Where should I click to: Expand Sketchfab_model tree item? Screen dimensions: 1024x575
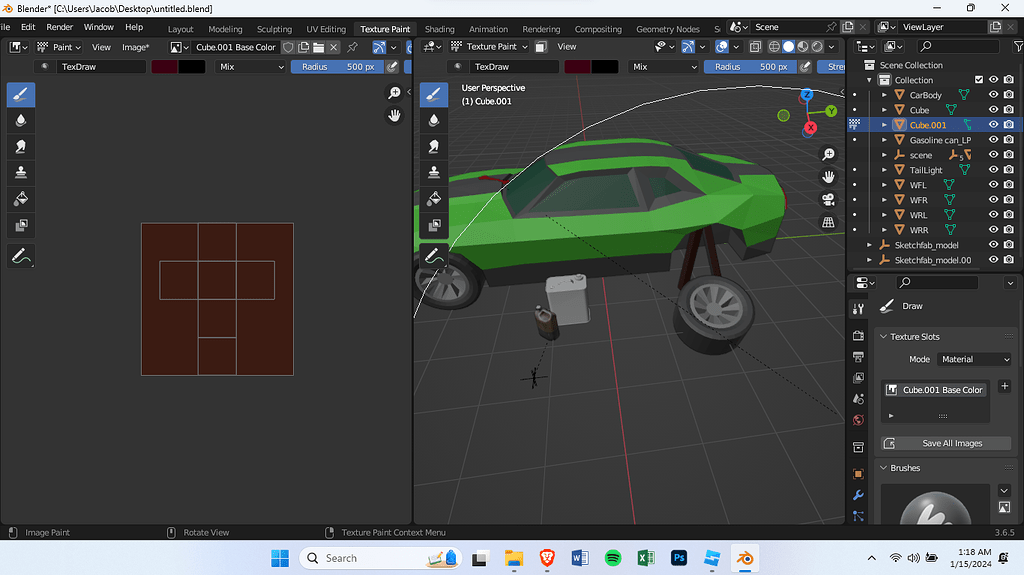[x=869, y=245]
